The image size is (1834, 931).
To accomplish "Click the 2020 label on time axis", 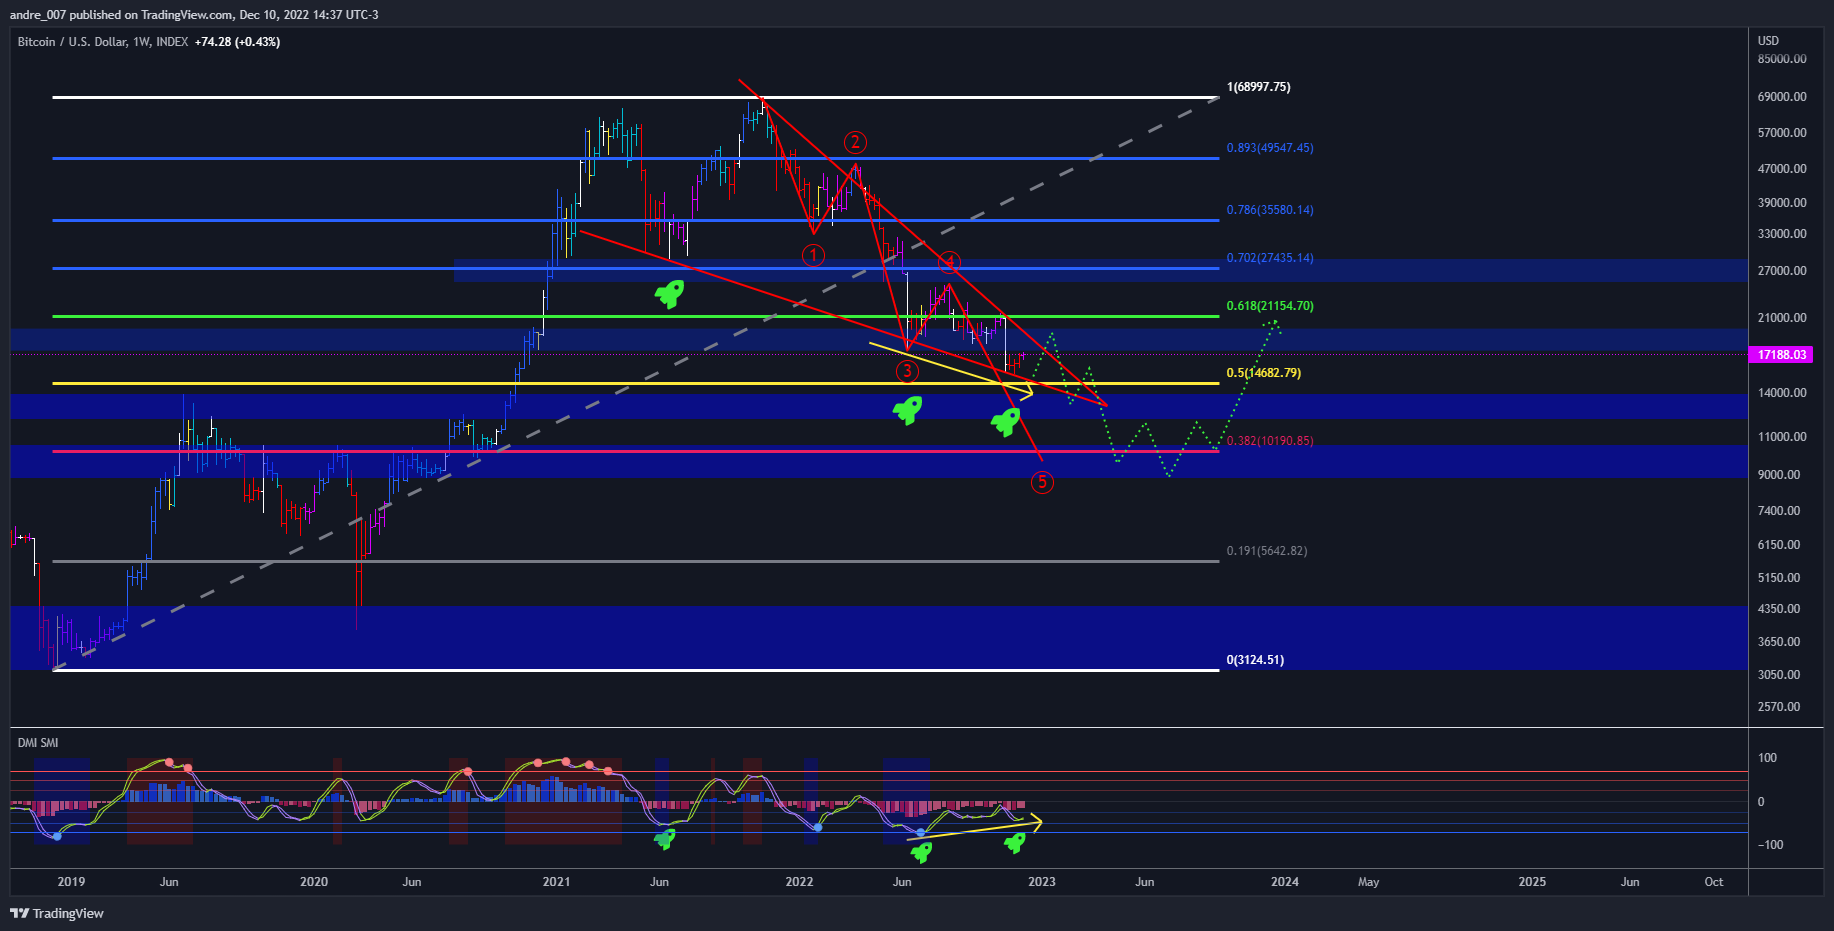I will pyautogui.click(x=314, y=882).
